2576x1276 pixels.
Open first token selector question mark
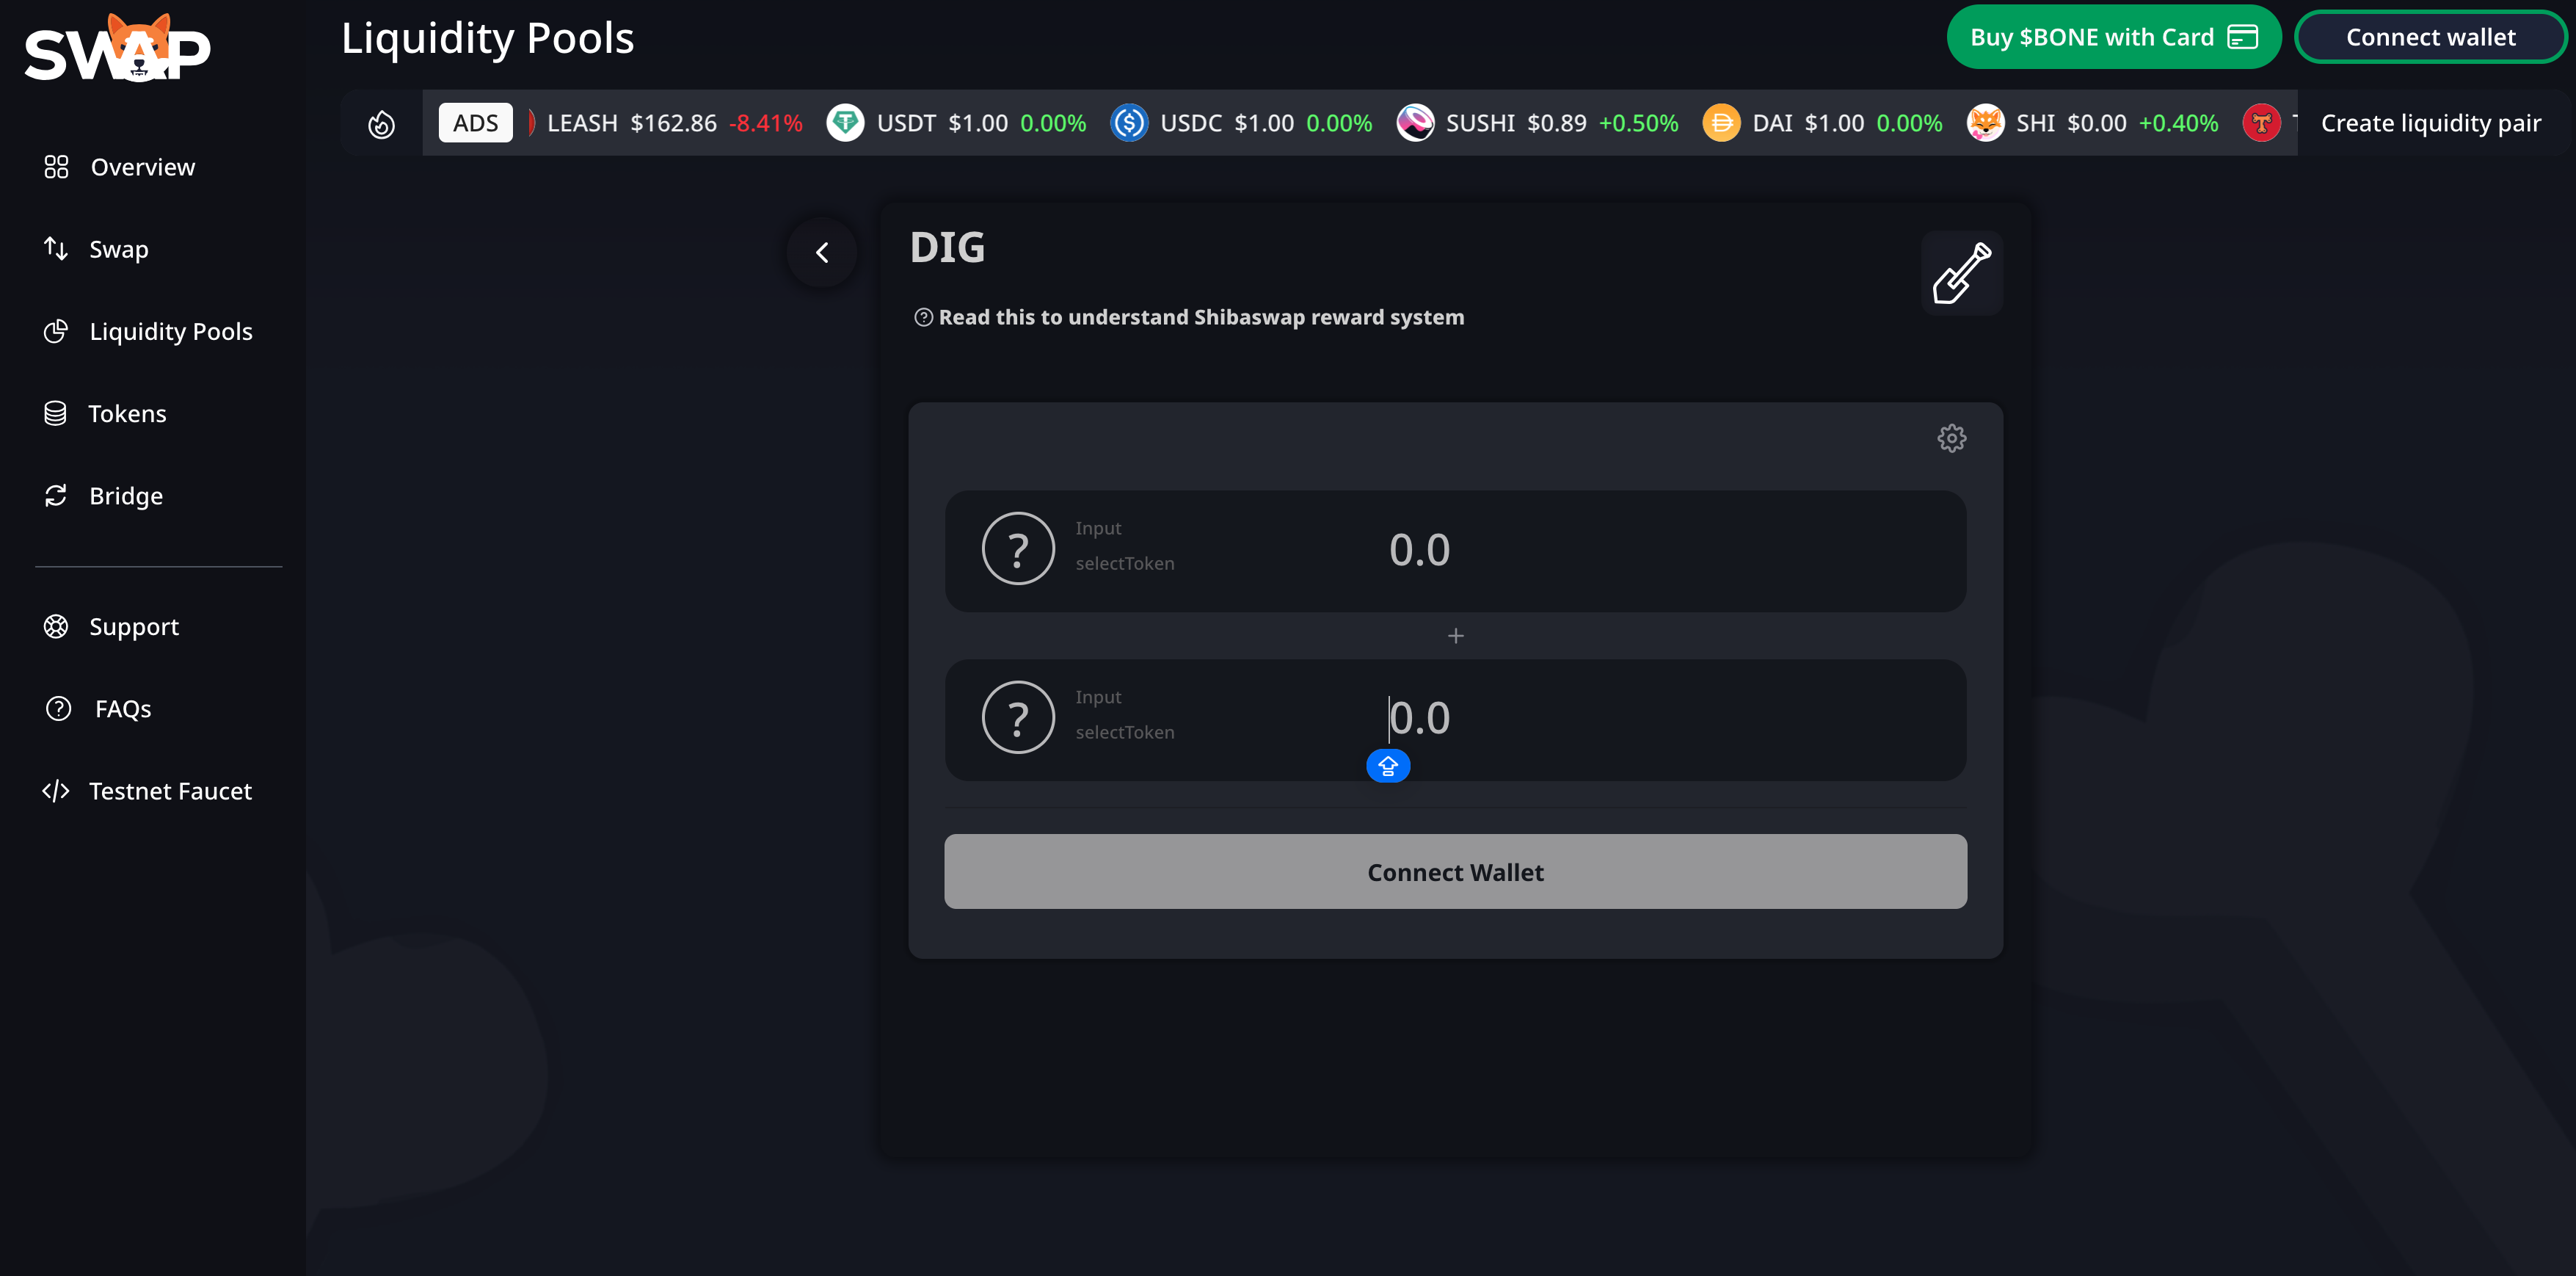point(1018,549)
